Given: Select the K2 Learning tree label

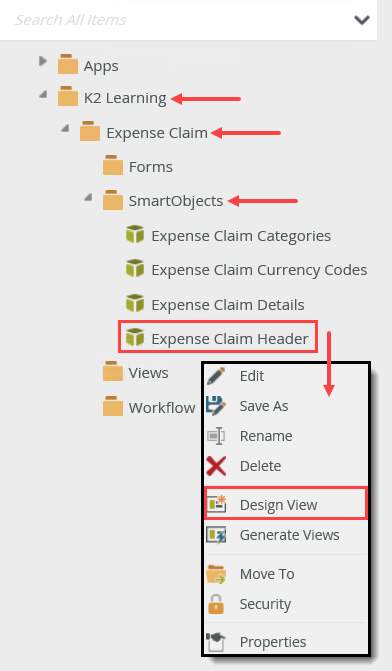Looking at the screenshot, I should click(125, 98).
